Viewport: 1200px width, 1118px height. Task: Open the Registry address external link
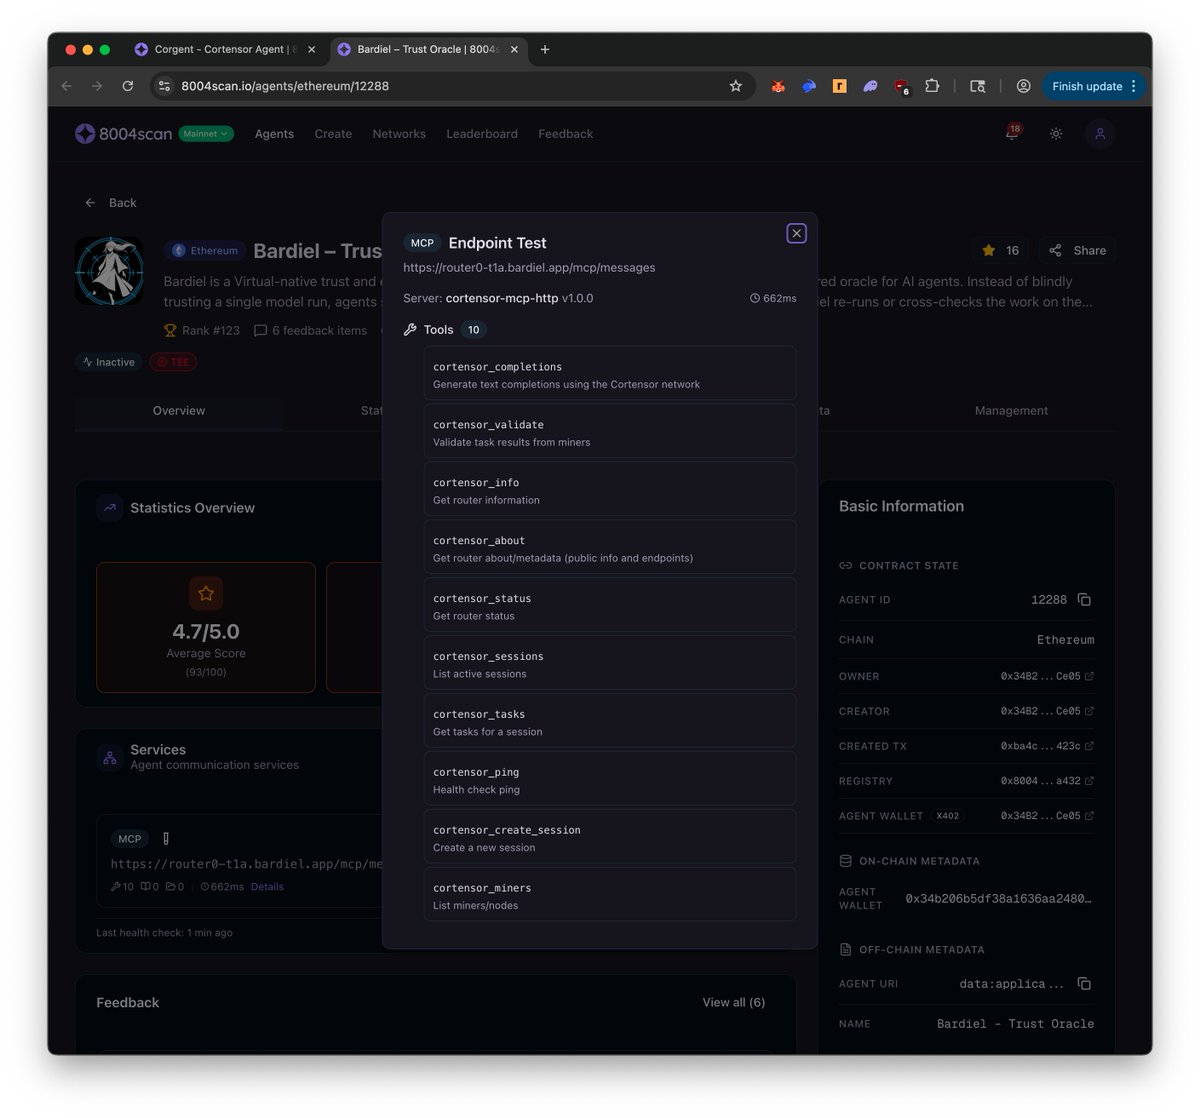click(x=1089, y=781)
